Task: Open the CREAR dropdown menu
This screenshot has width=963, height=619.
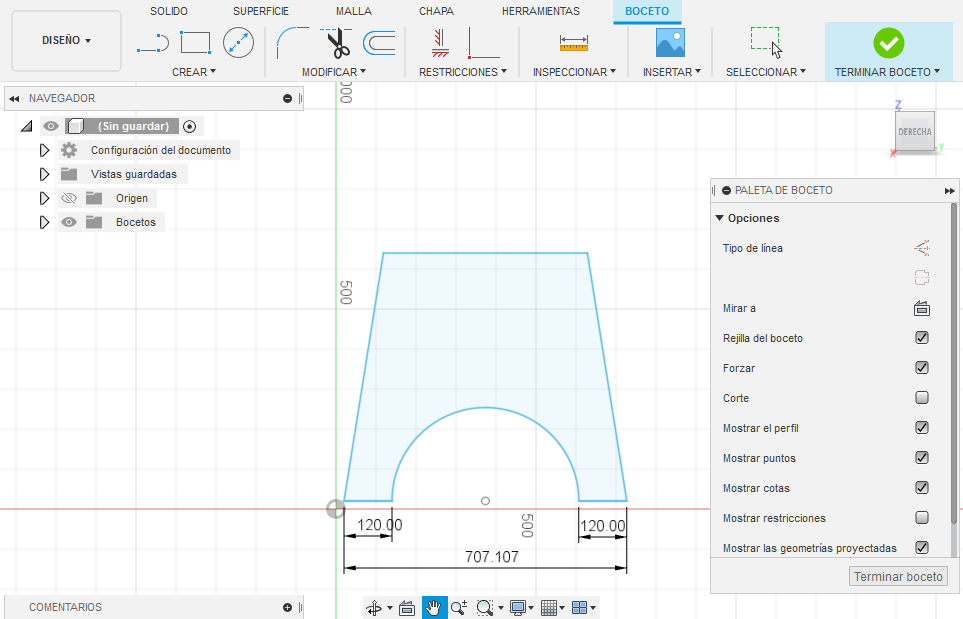Action: [x=194, y=72]
